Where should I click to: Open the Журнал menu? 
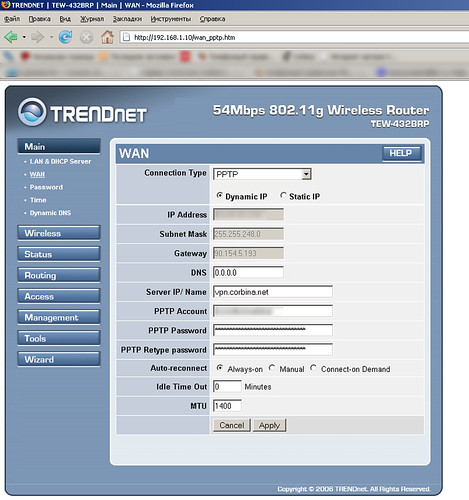click(92, 19)
